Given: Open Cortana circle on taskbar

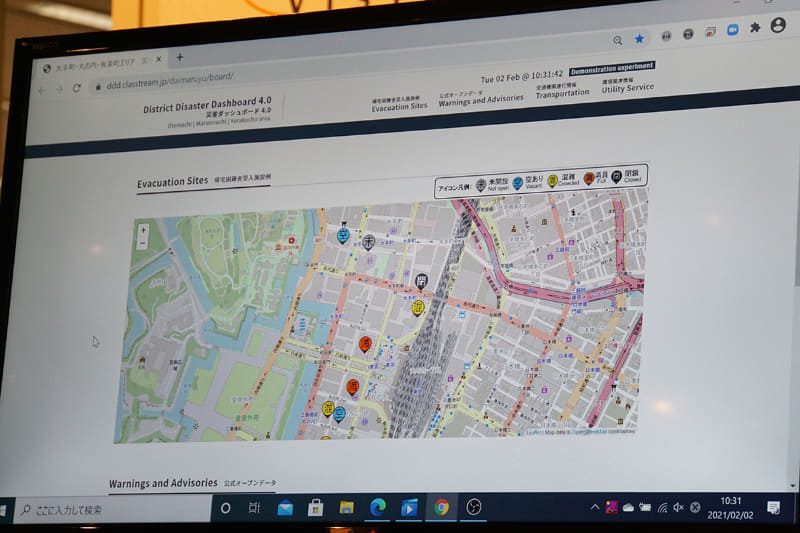Looking at the screenshot, I should point(226,508).
